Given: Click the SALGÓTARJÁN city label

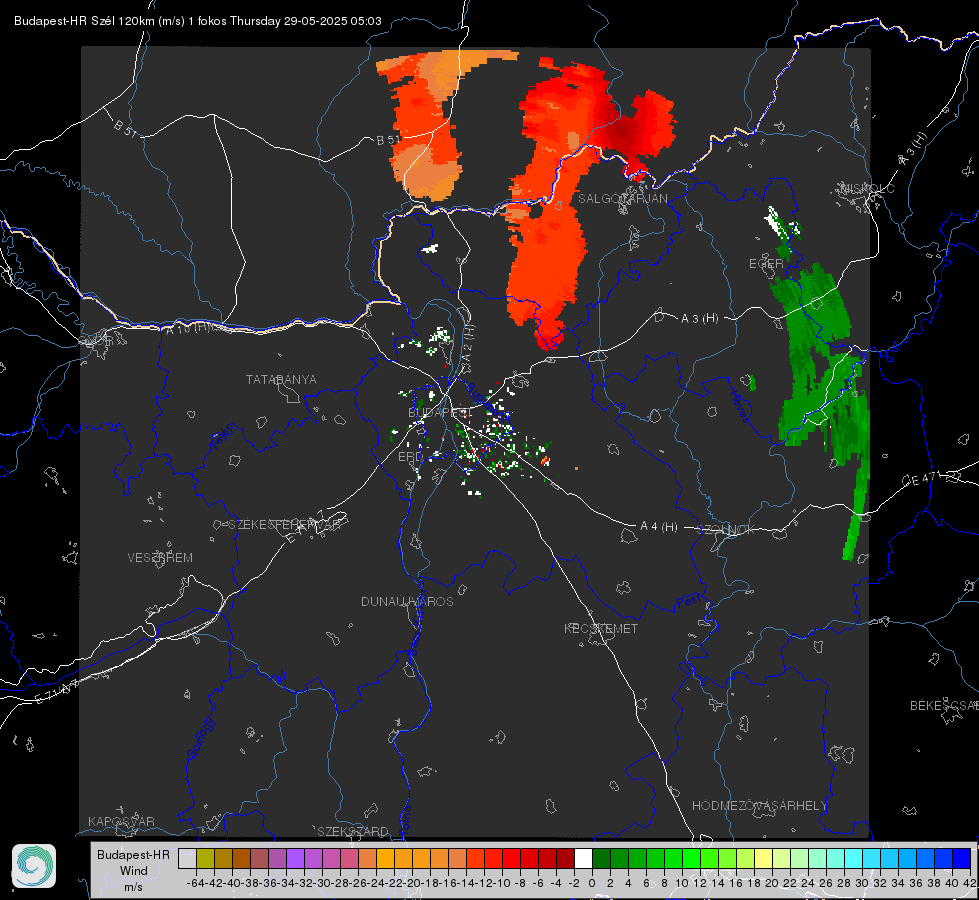Looking at the screenshot, I should (x=622, y=199).
